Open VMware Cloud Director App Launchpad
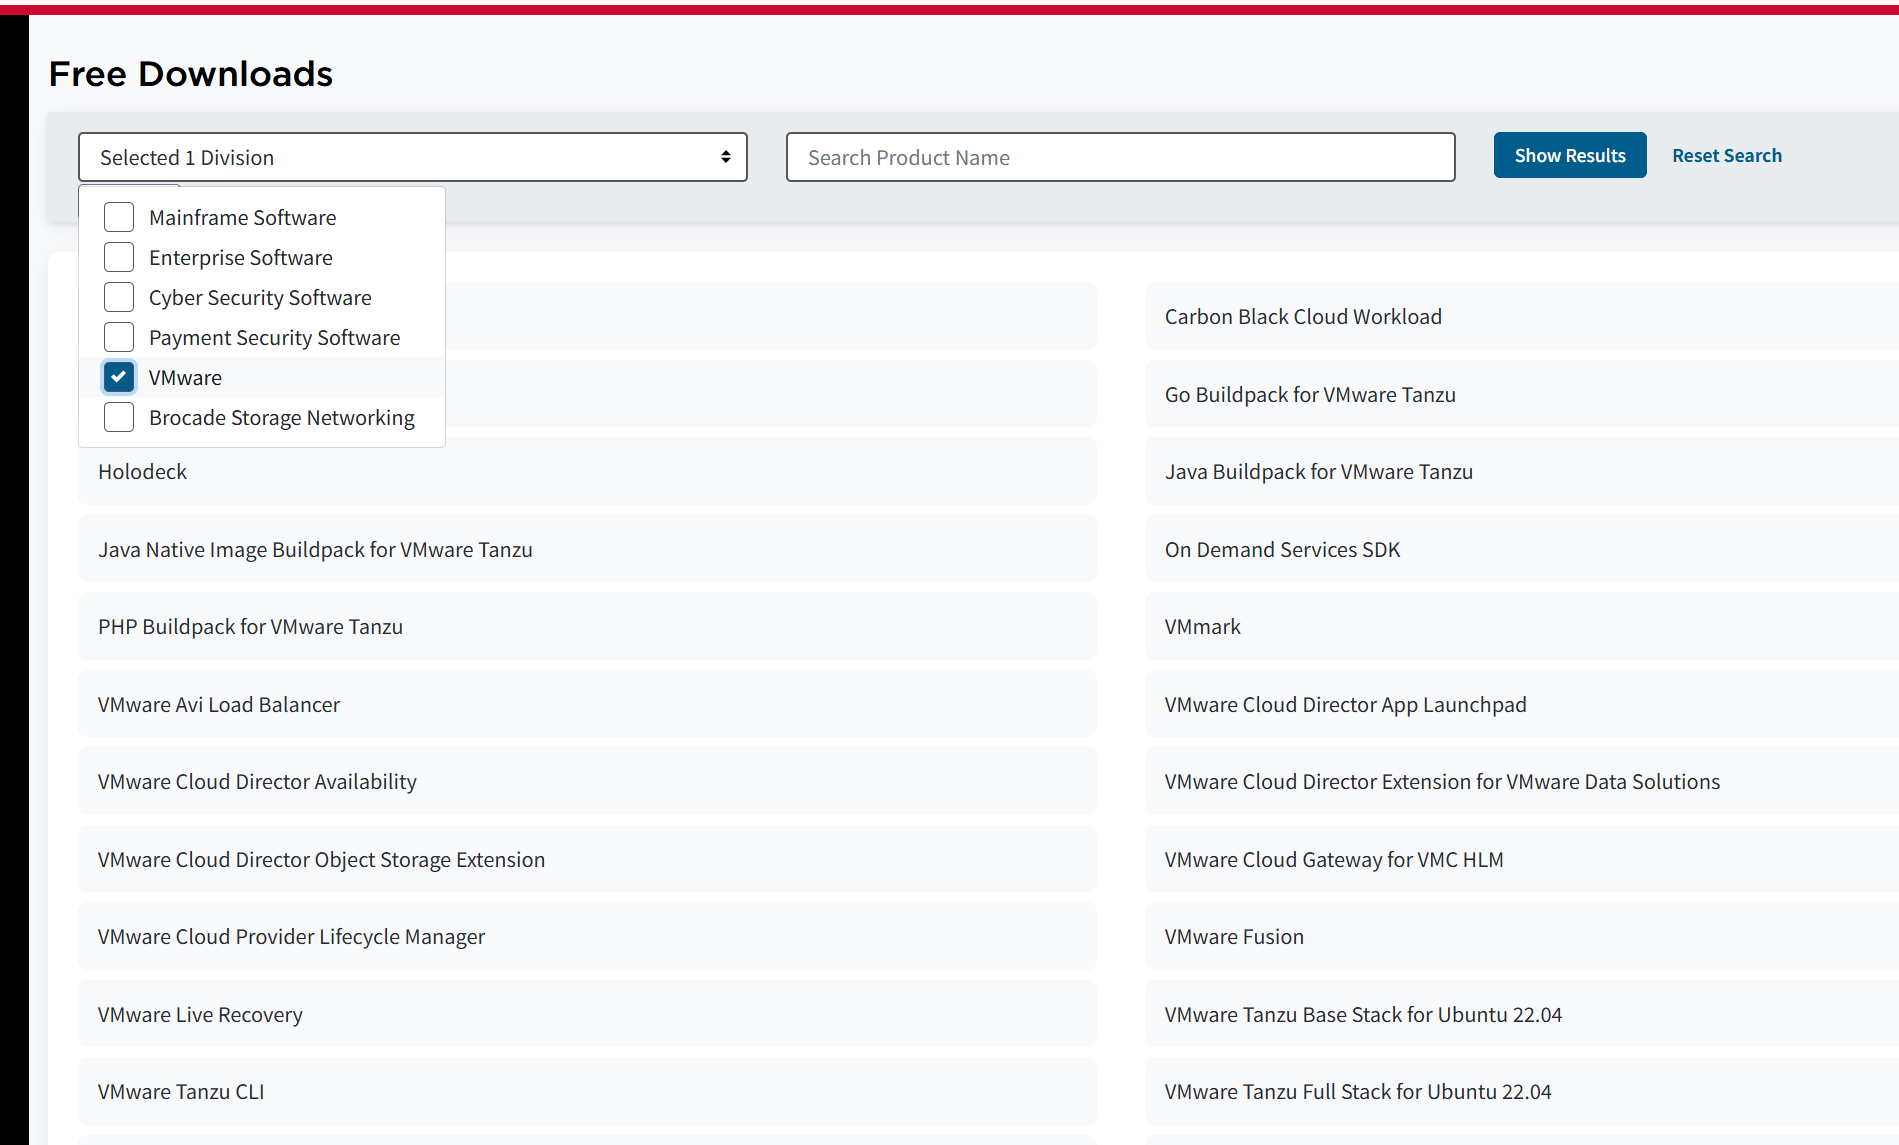Image resolution: width=1899 pixels, height=1145 pixels. (1522, 704)
